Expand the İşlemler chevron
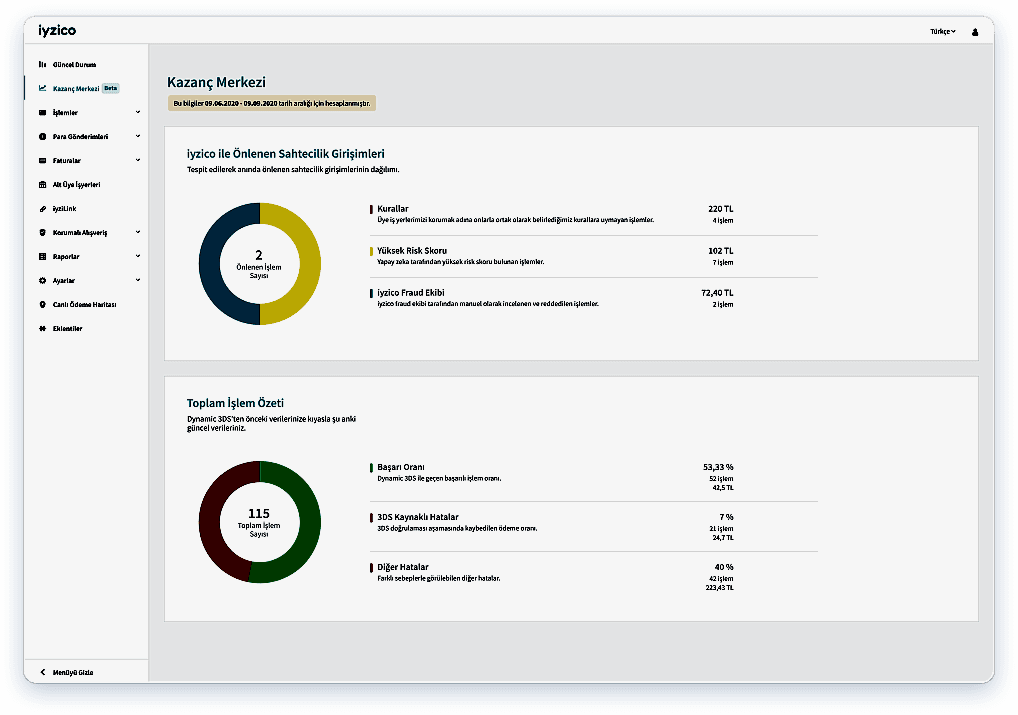1018x715 pixels. tap(138, 112)
